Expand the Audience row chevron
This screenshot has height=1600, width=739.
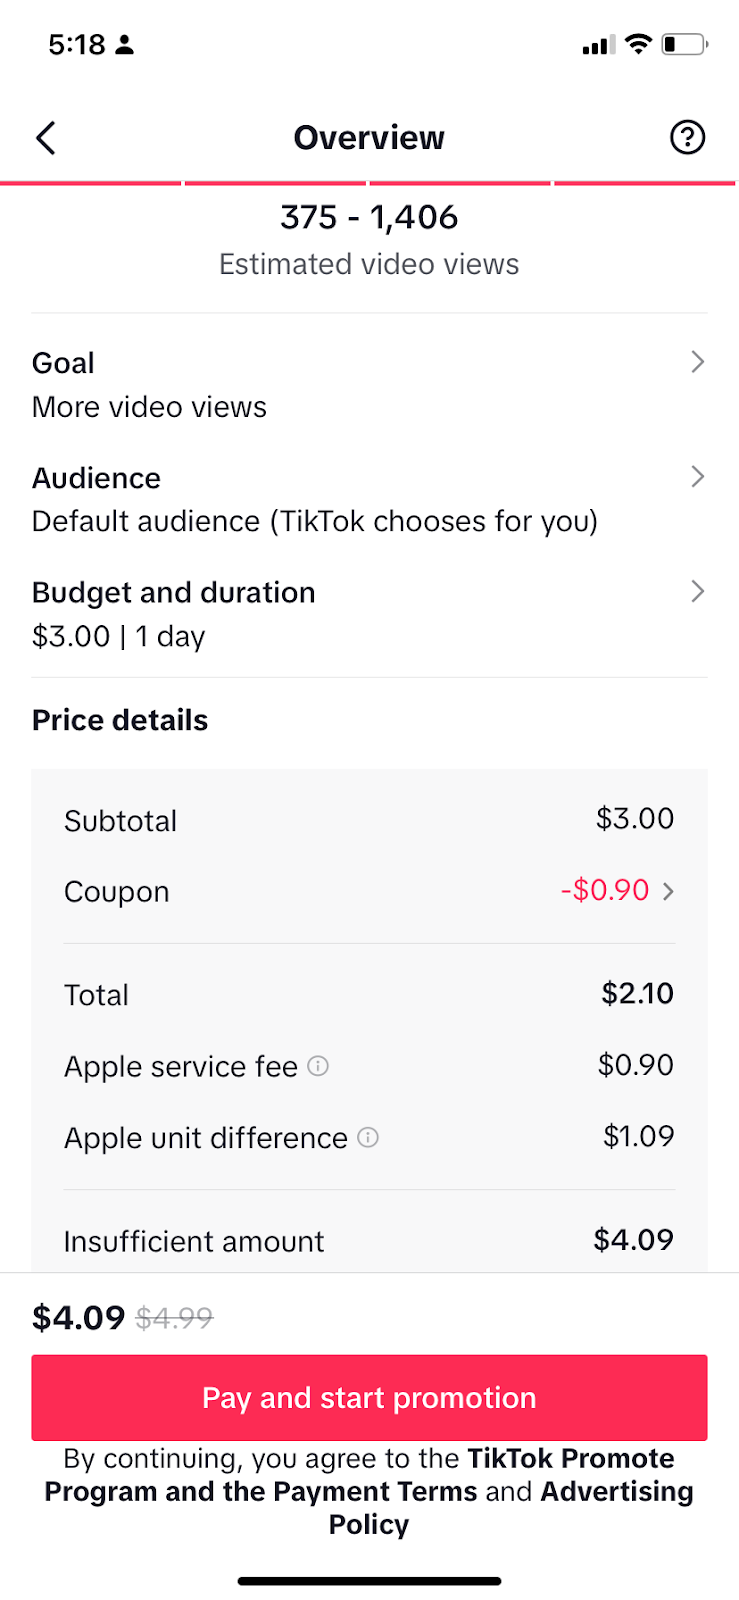(x=698, y=477)
